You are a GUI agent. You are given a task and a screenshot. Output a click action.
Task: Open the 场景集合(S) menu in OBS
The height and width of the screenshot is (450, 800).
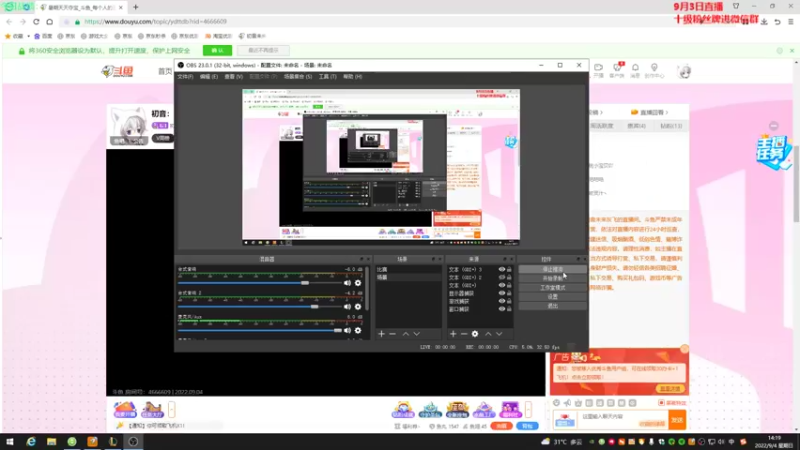pos(298,77)
